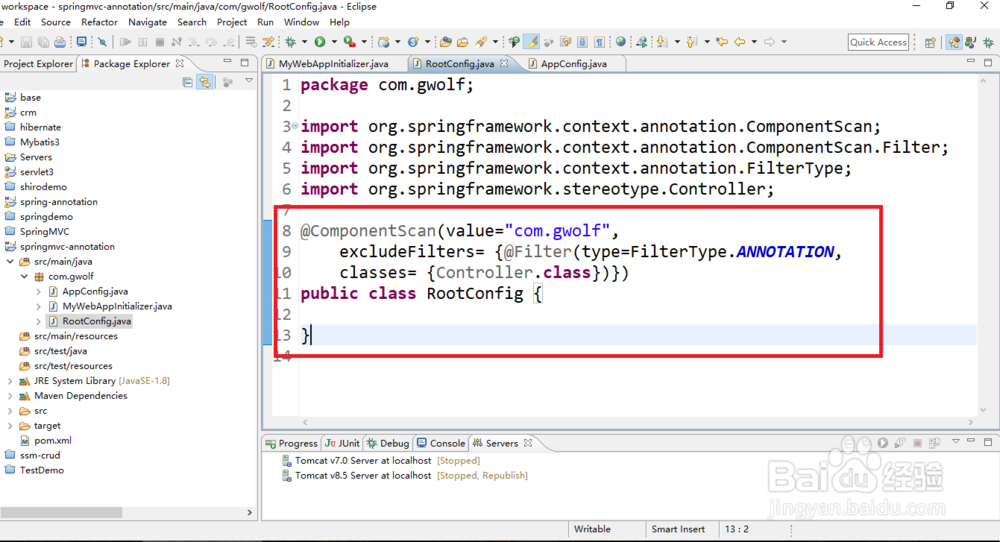Click the Open Web Browser globe icon
Screen dimensions: 1000x542
click(620, 42)
